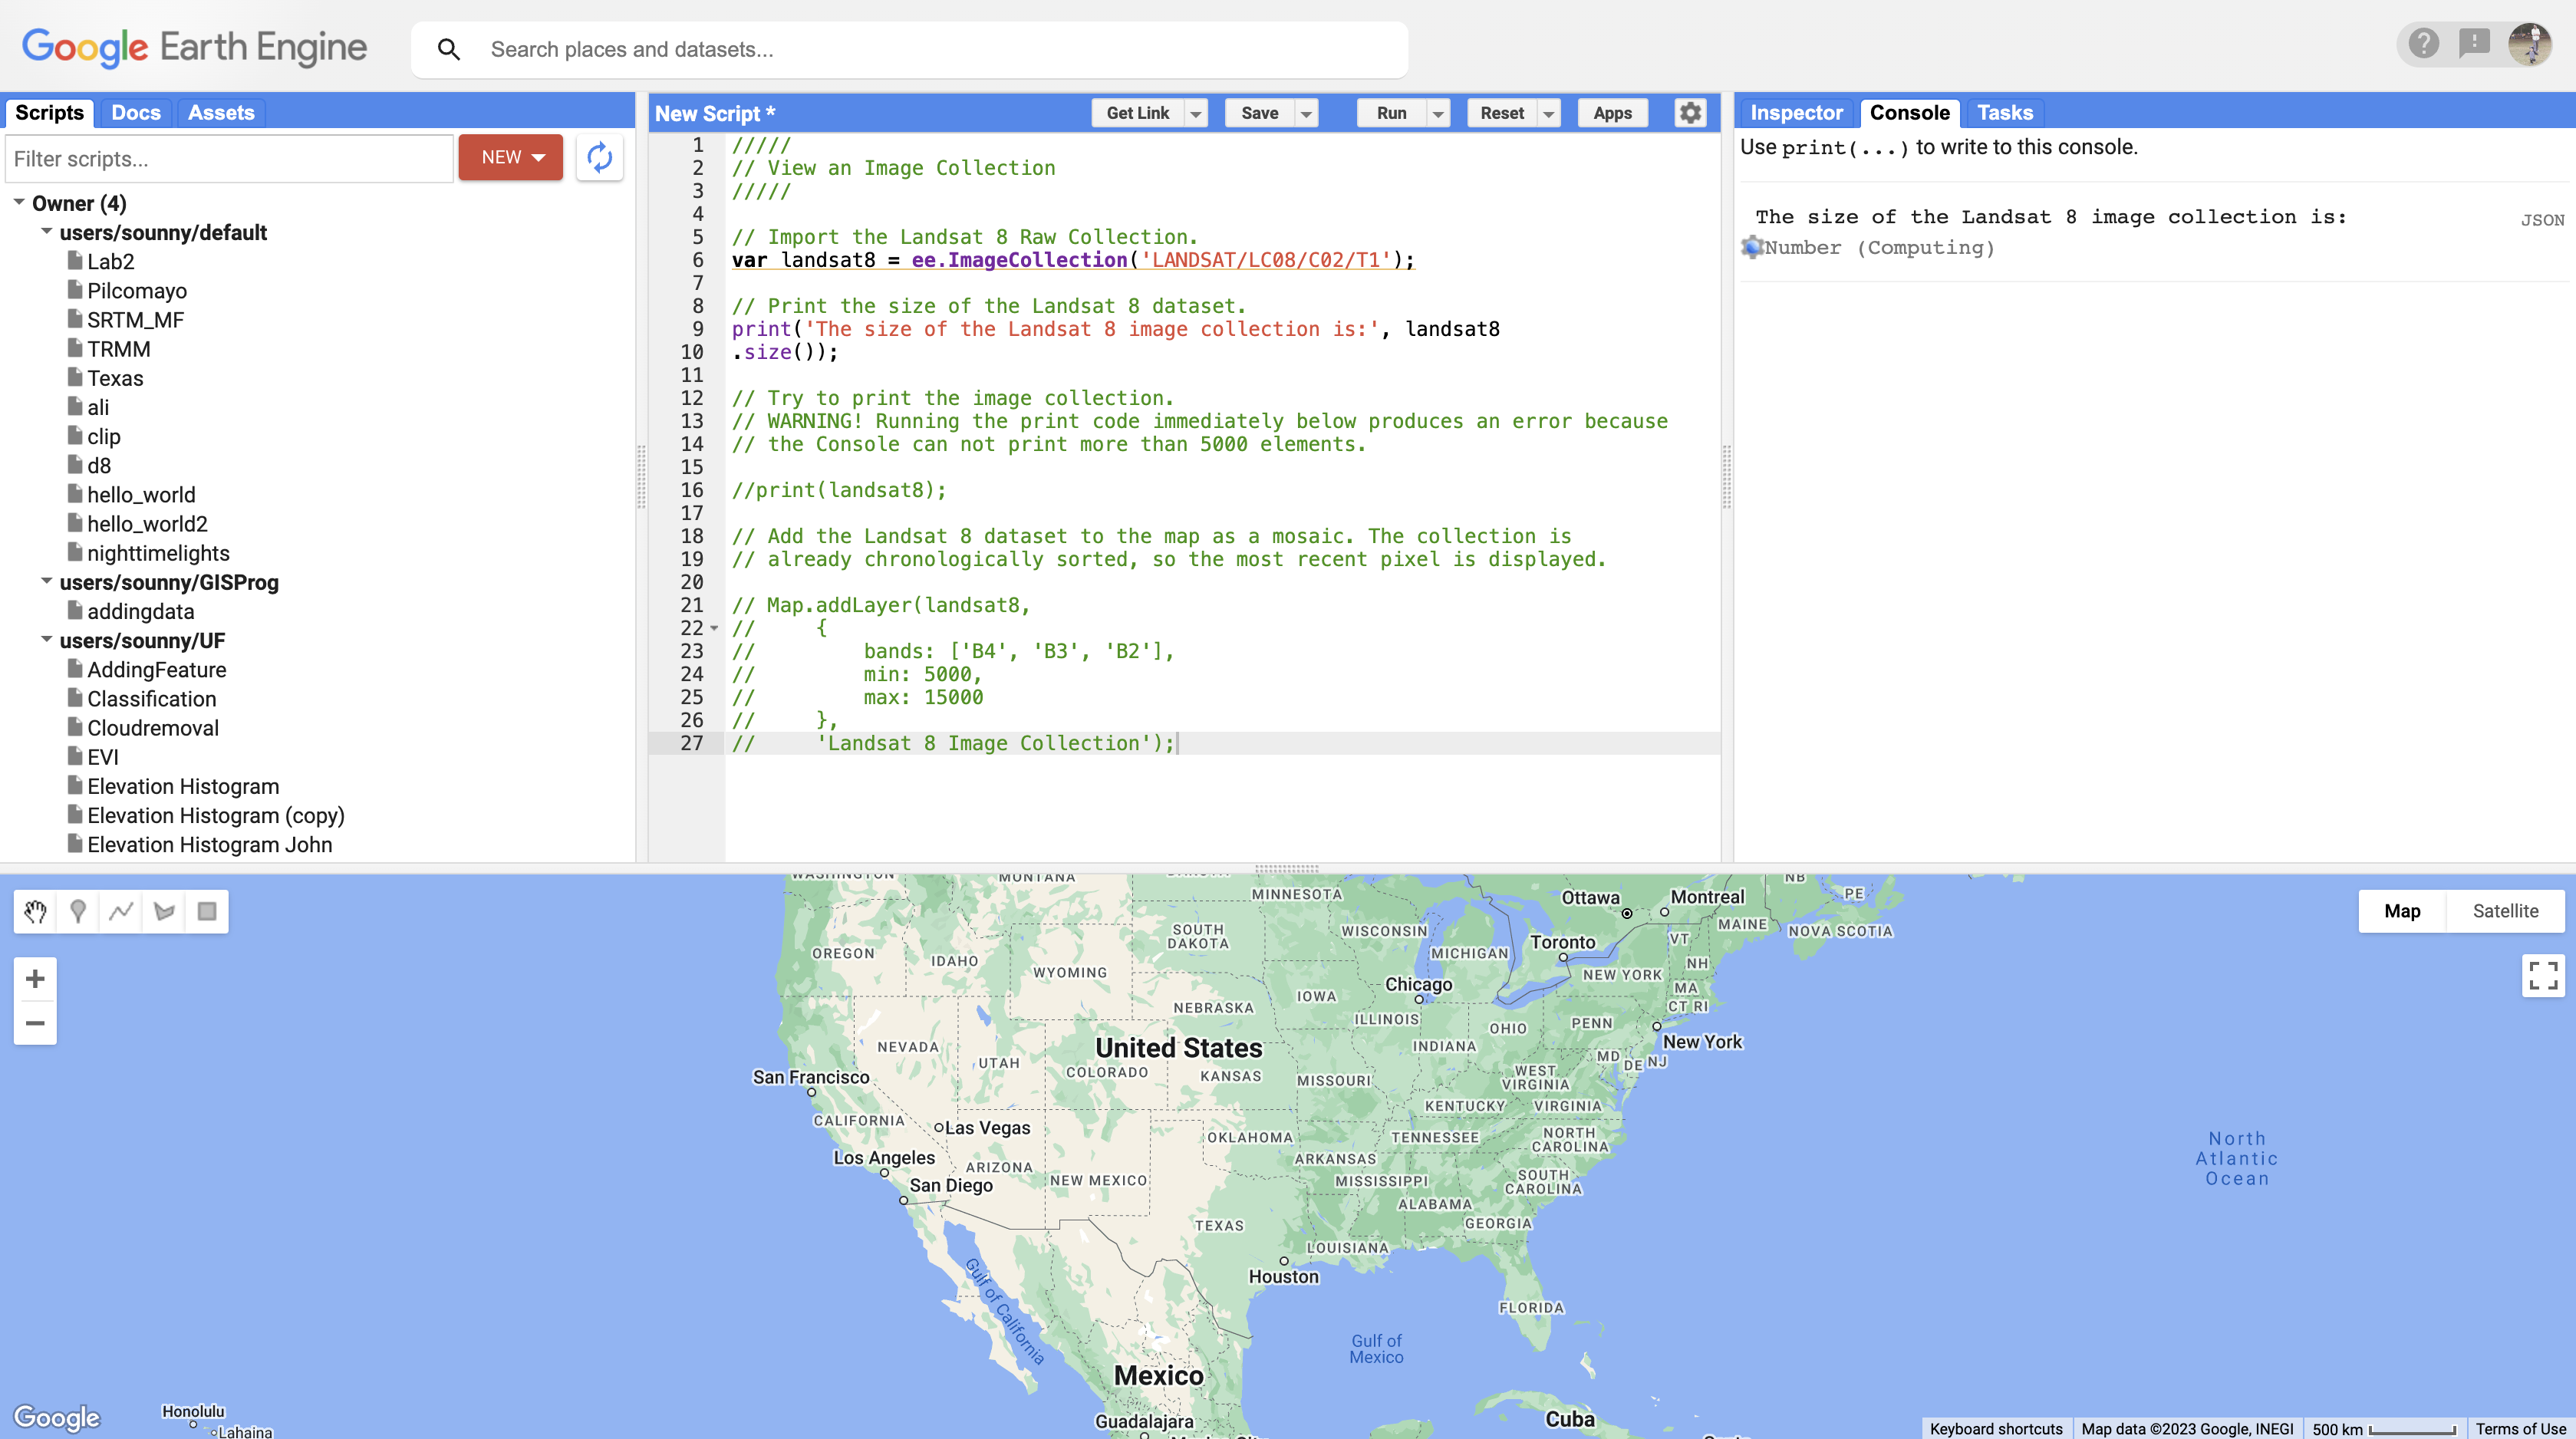Open the code editor settings gear

(1690, 113)
